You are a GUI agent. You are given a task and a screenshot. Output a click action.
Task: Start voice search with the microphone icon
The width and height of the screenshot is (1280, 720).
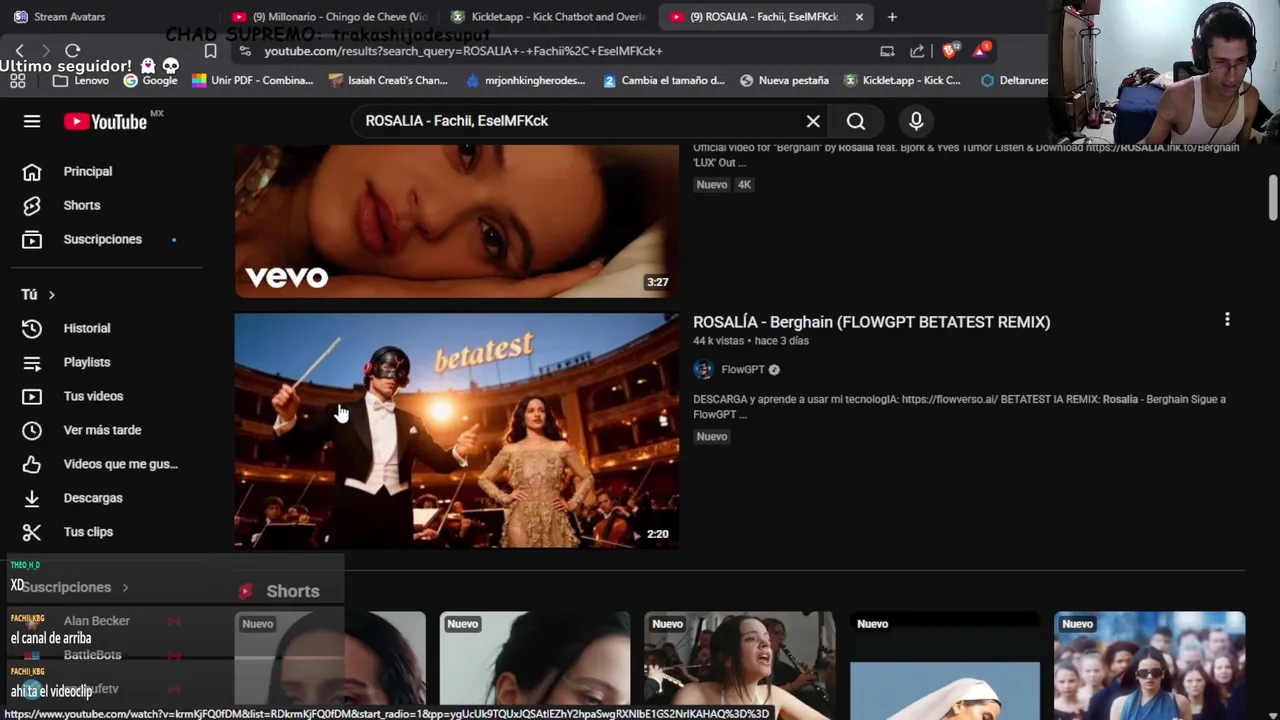[x=916, y=121]
